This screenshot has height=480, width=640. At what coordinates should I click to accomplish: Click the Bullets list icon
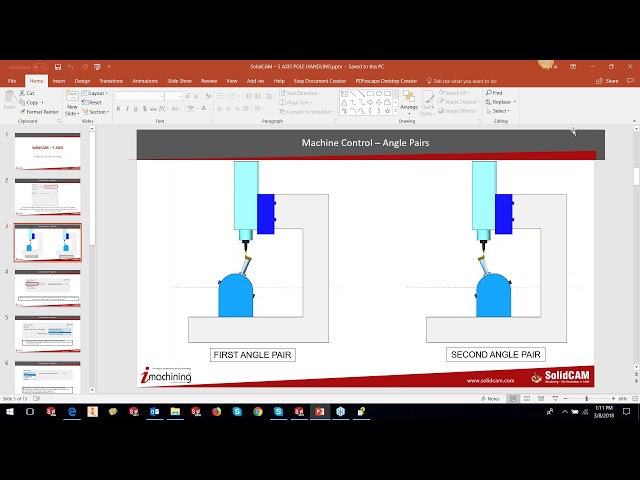point(220,96)
